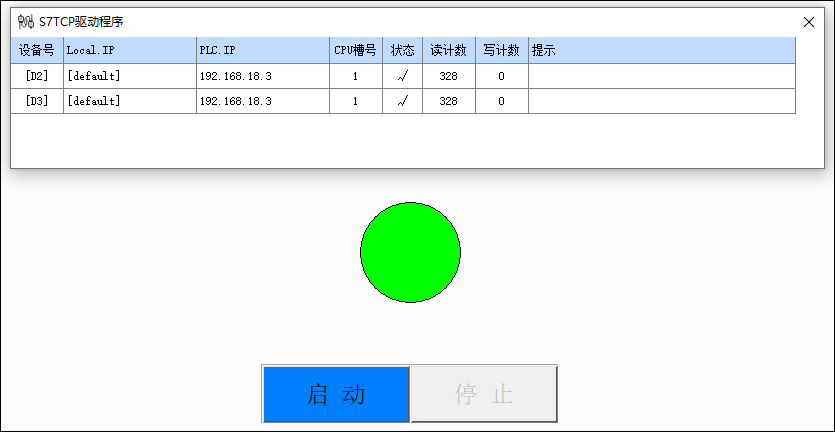Click the 停止 button
Screen dimensions: 835x432
[x=484, y=394]
